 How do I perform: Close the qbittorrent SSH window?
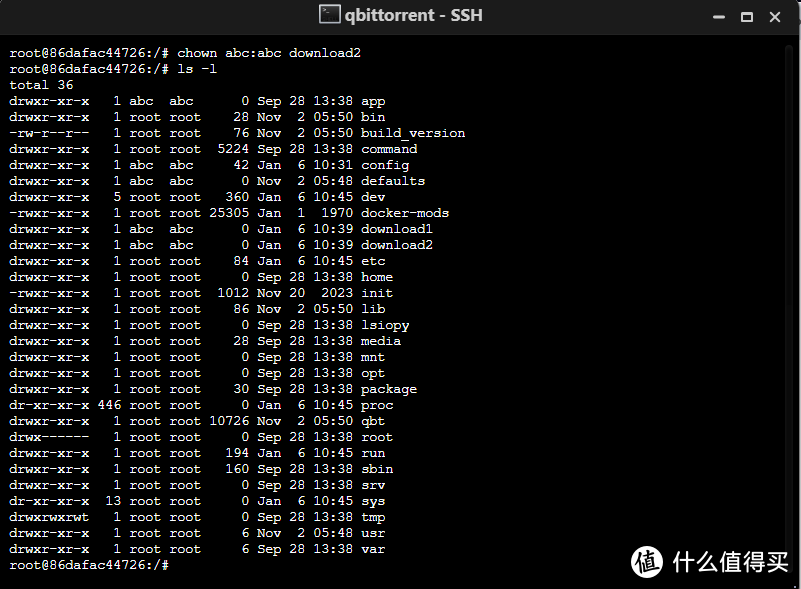[x=775, y=17]
